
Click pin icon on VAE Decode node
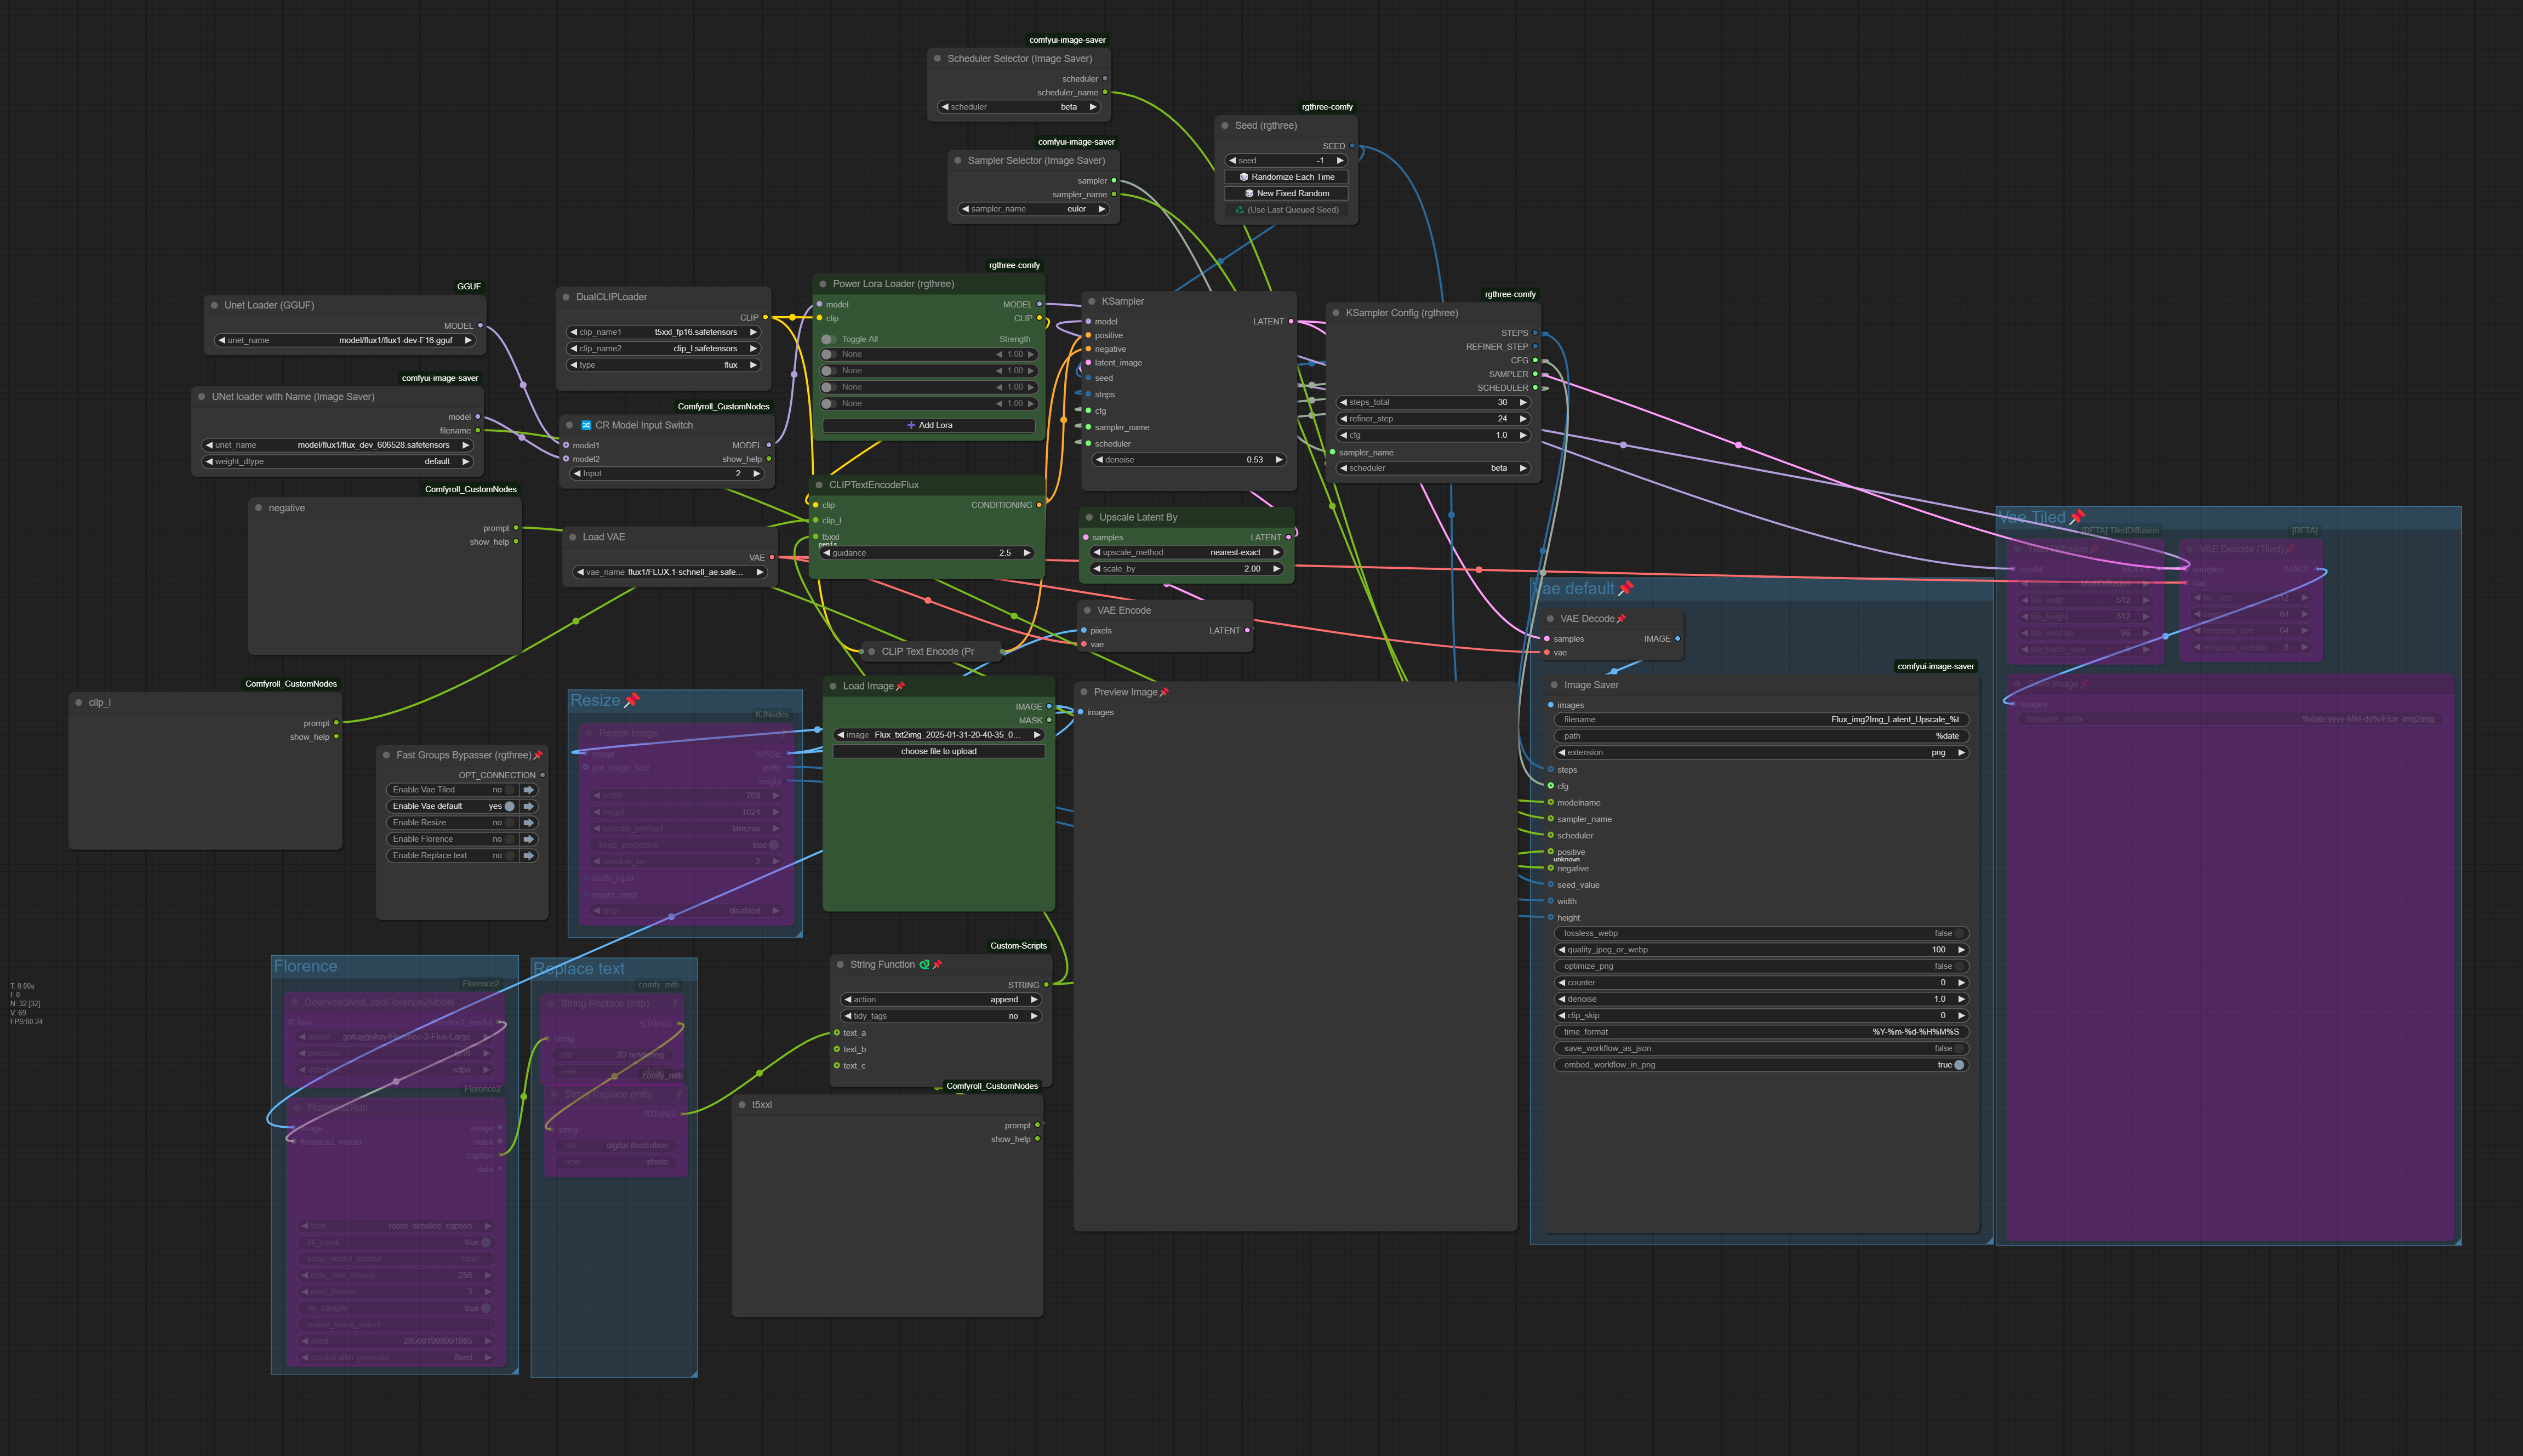pos(1621,619)
